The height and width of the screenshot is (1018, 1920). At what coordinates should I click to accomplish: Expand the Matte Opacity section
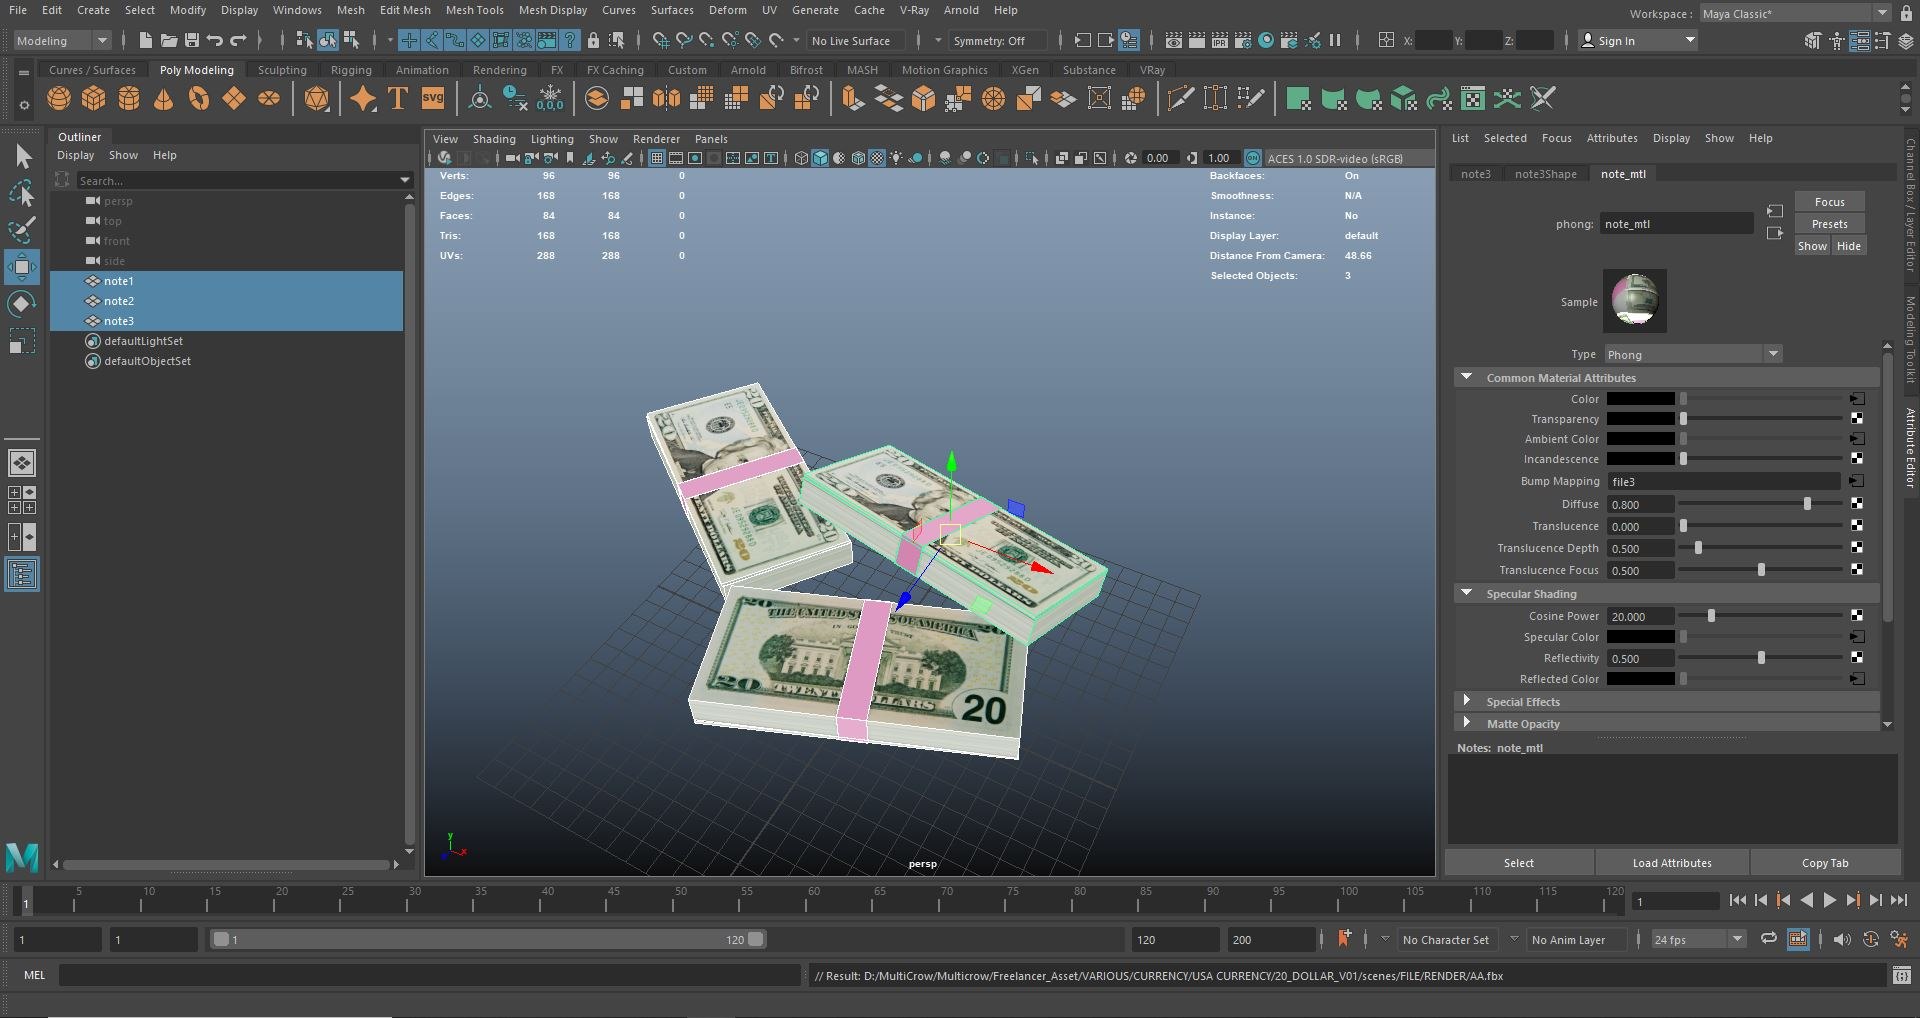click(x=1466, y=723)
